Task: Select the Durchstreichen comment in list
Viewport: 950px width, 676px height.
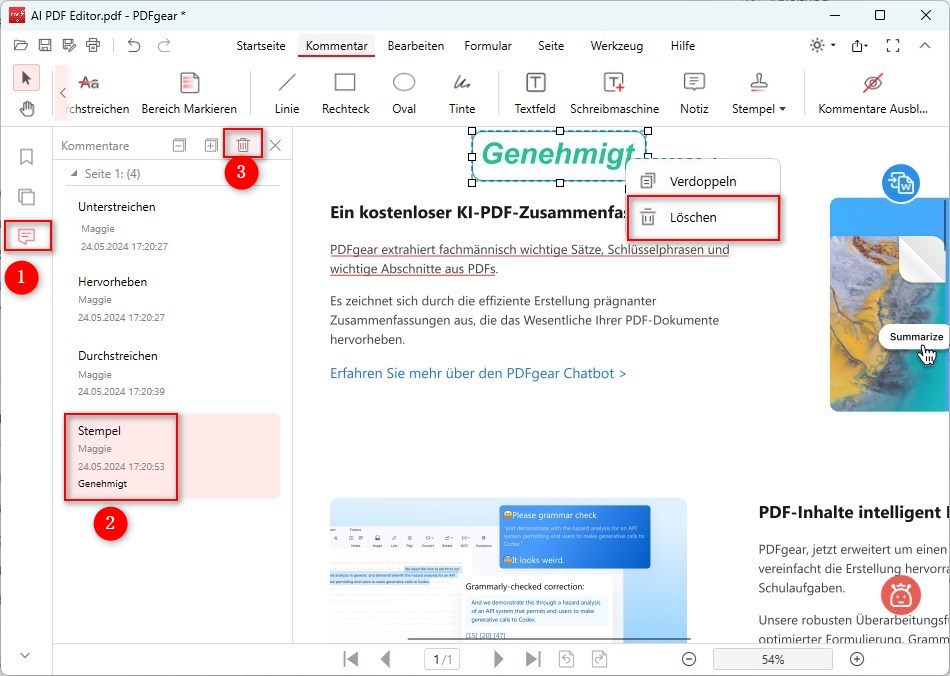Action: click(172, 373)
